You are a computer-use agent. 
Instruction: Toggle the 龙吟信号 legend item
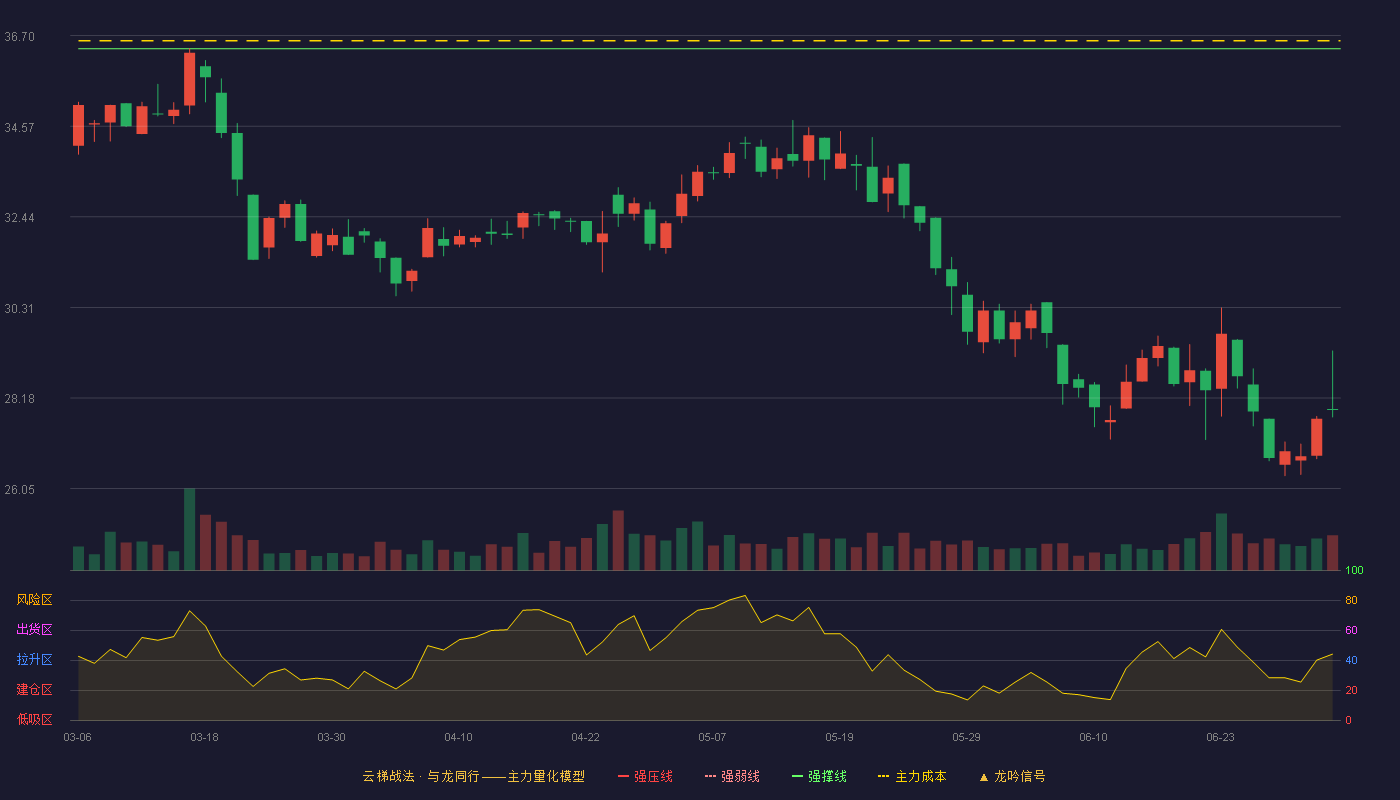(1012, 776)
